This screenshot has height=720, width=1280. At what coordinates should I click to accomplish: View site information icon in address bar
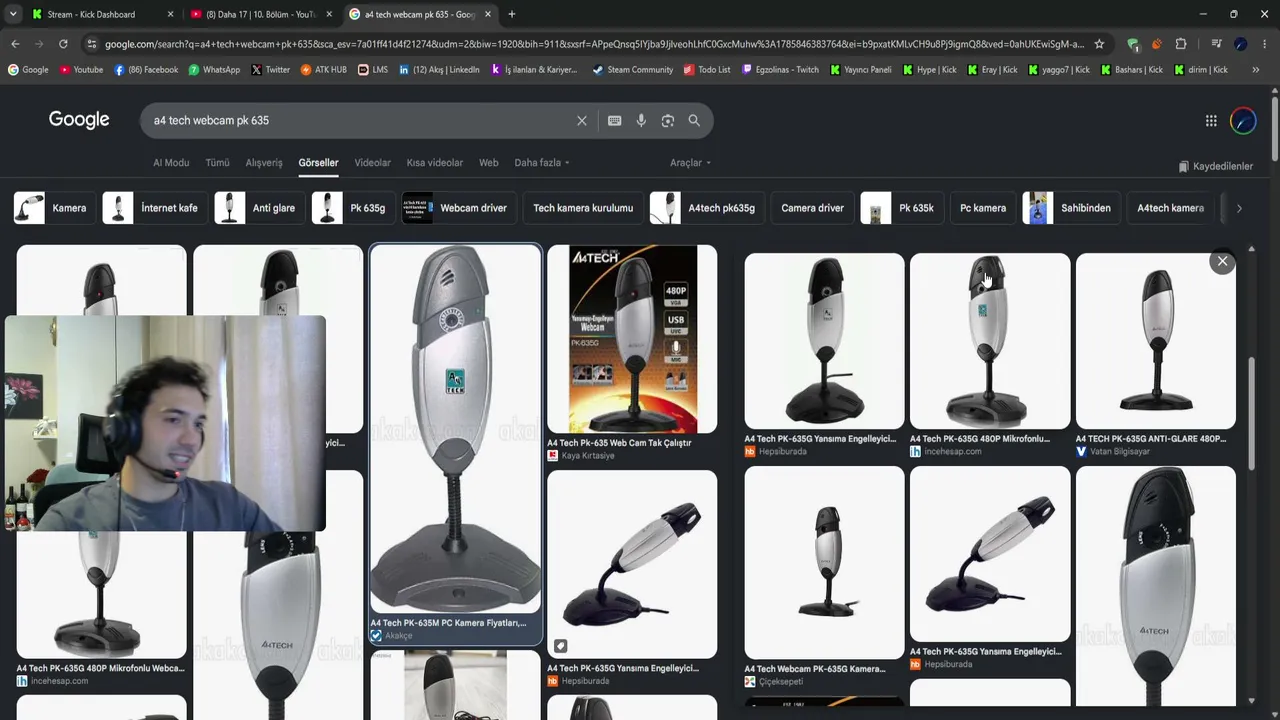(x=92, y=44)
